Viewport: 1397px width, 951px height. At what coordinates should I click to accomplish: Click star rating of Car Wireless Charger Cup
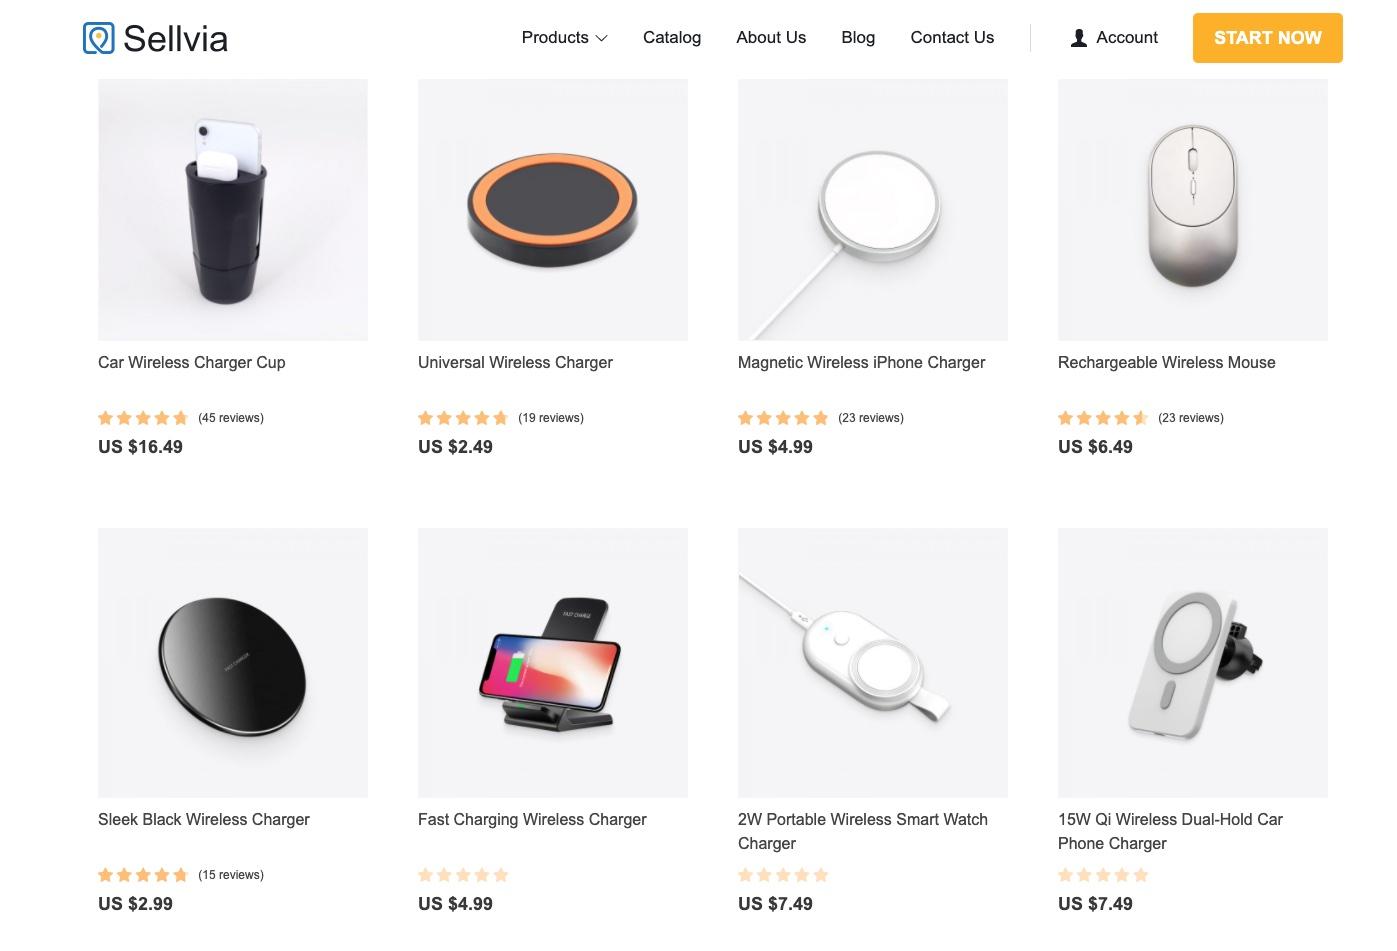click(x=143, y=418)
